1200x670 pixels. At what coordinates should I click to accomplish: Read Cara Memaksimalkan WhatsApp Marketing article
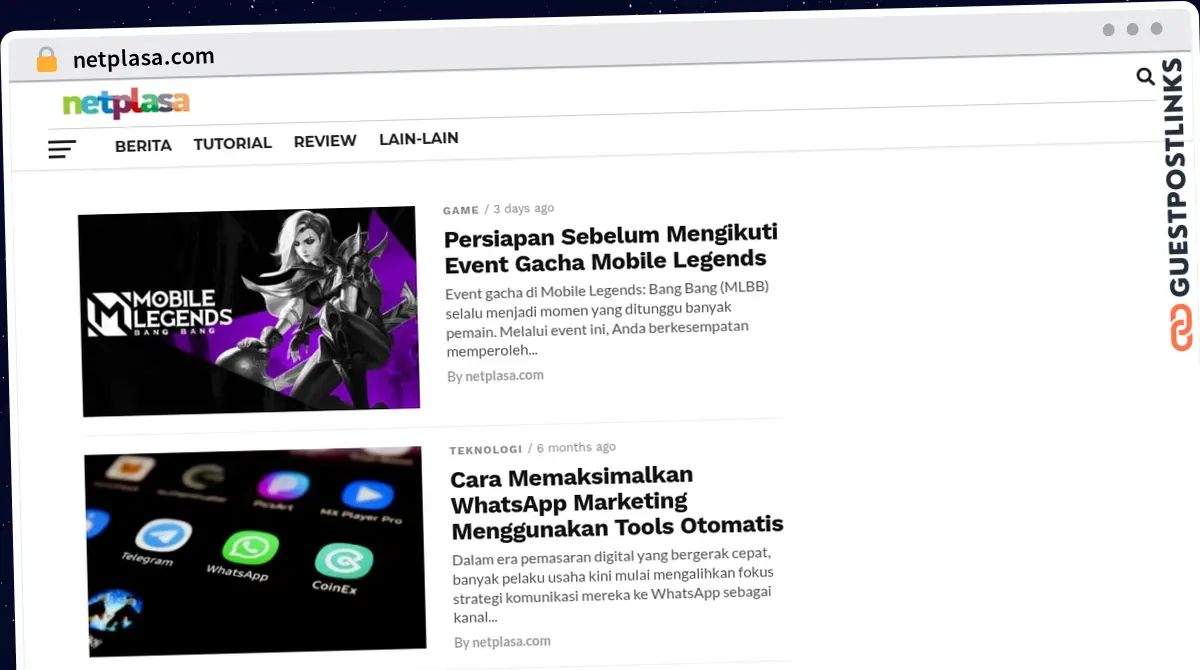pos(617,502)
